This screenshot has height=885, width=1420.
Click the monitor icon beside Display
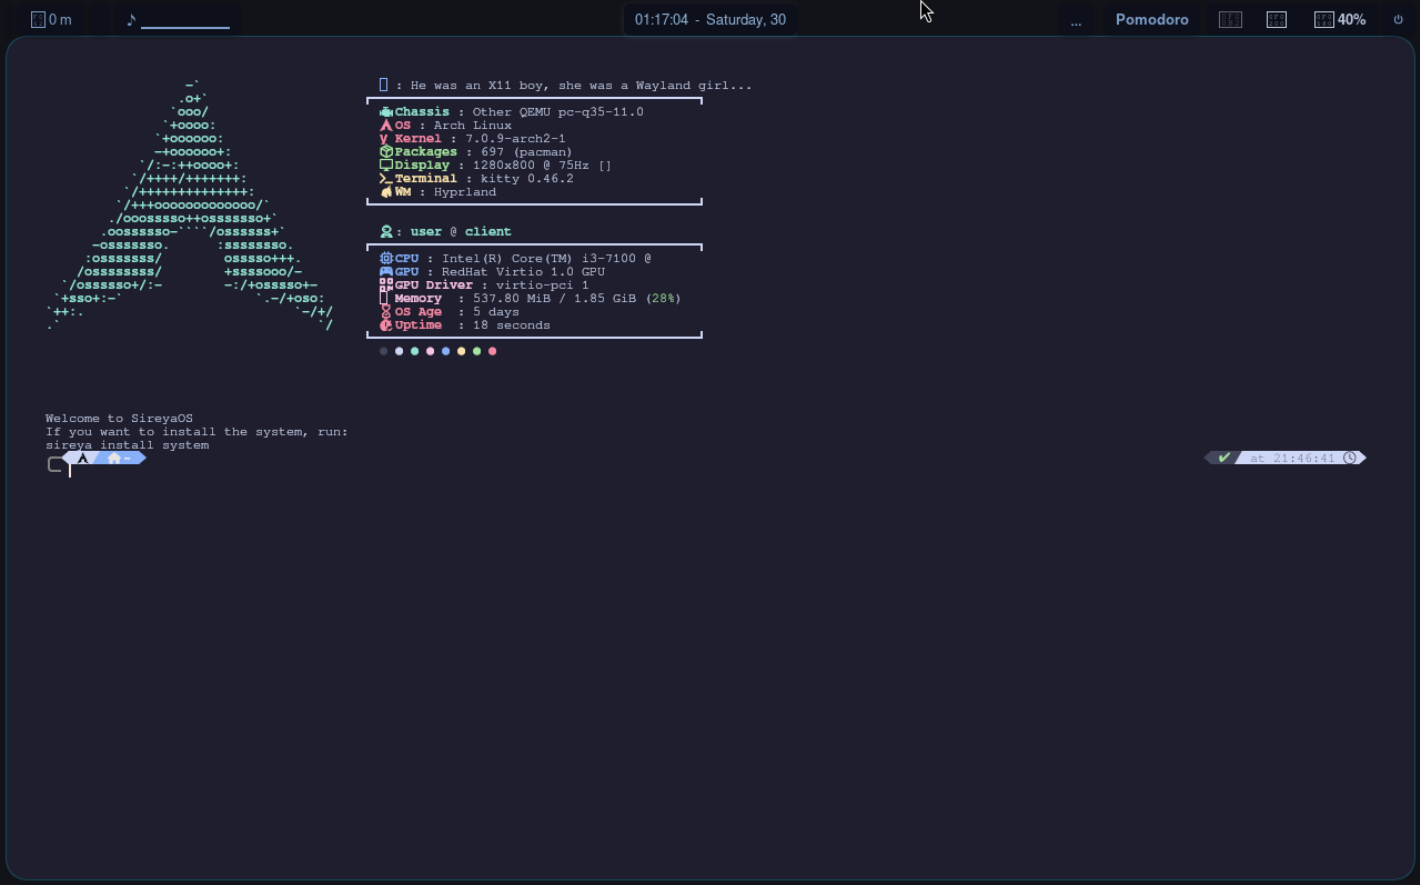tap(386, 165)
